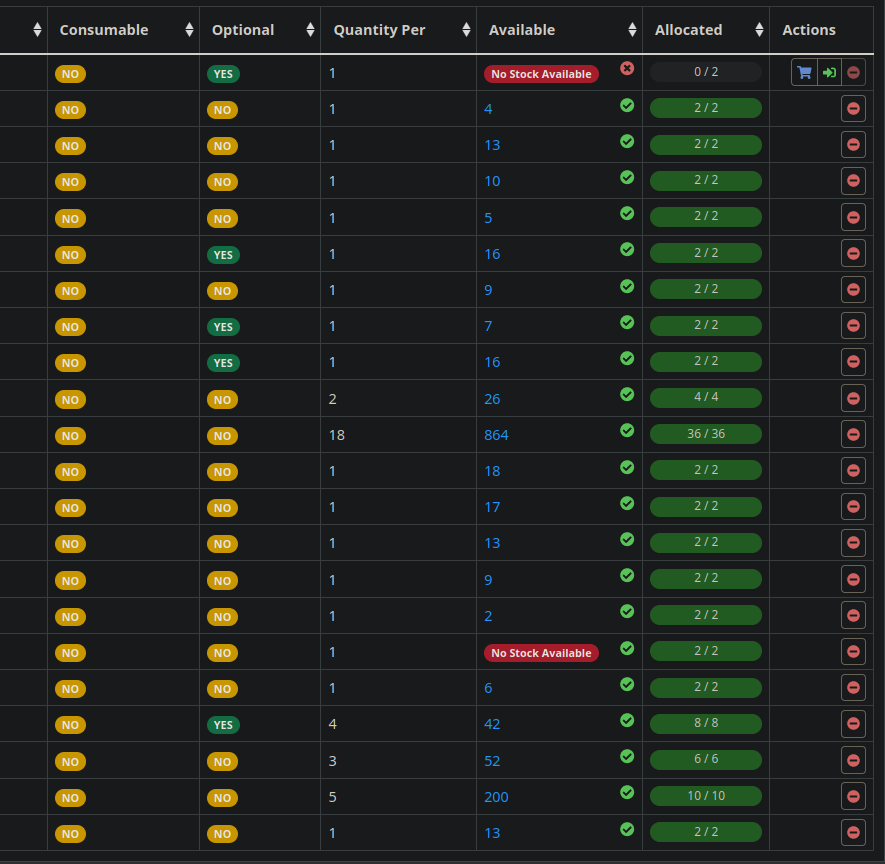Click the 36 / 36 allocated progress bar
This screenshot has width=885, height=864.
tap(706, 434)
